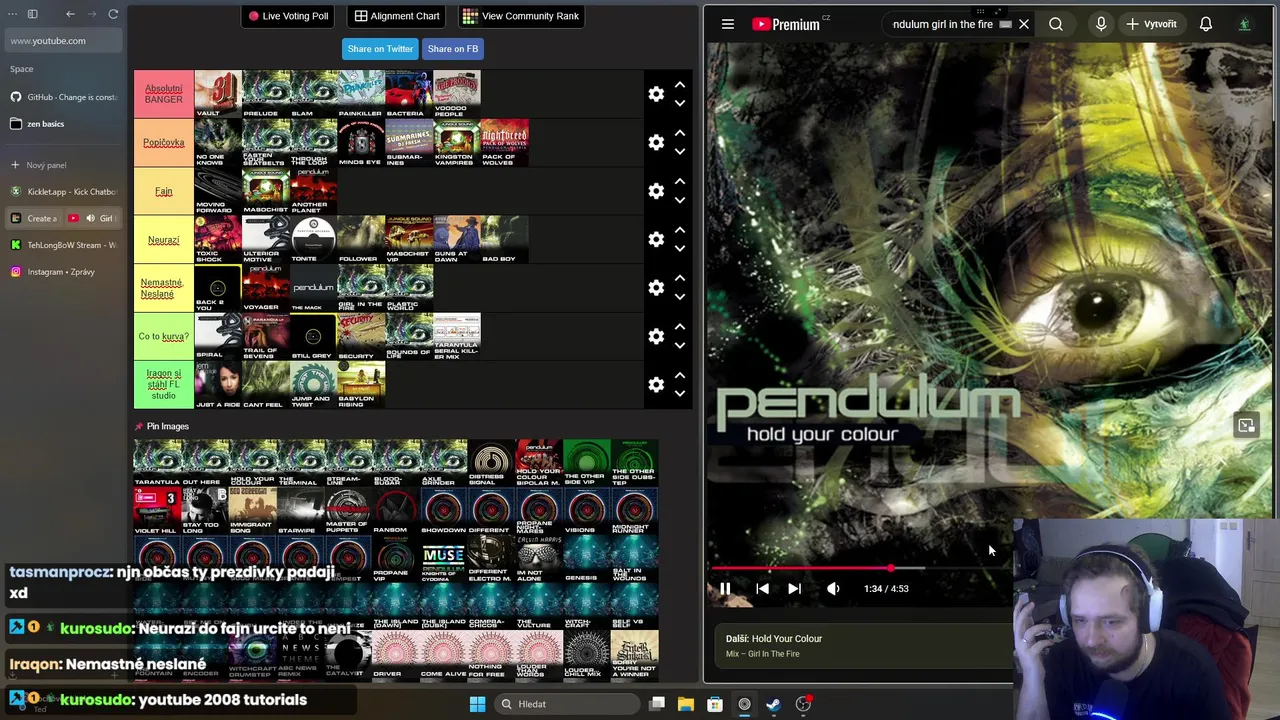Move Popíčovka tier up with arrow
The height and width of the screenshot is (720, 1280).
(x=680, y=133)
